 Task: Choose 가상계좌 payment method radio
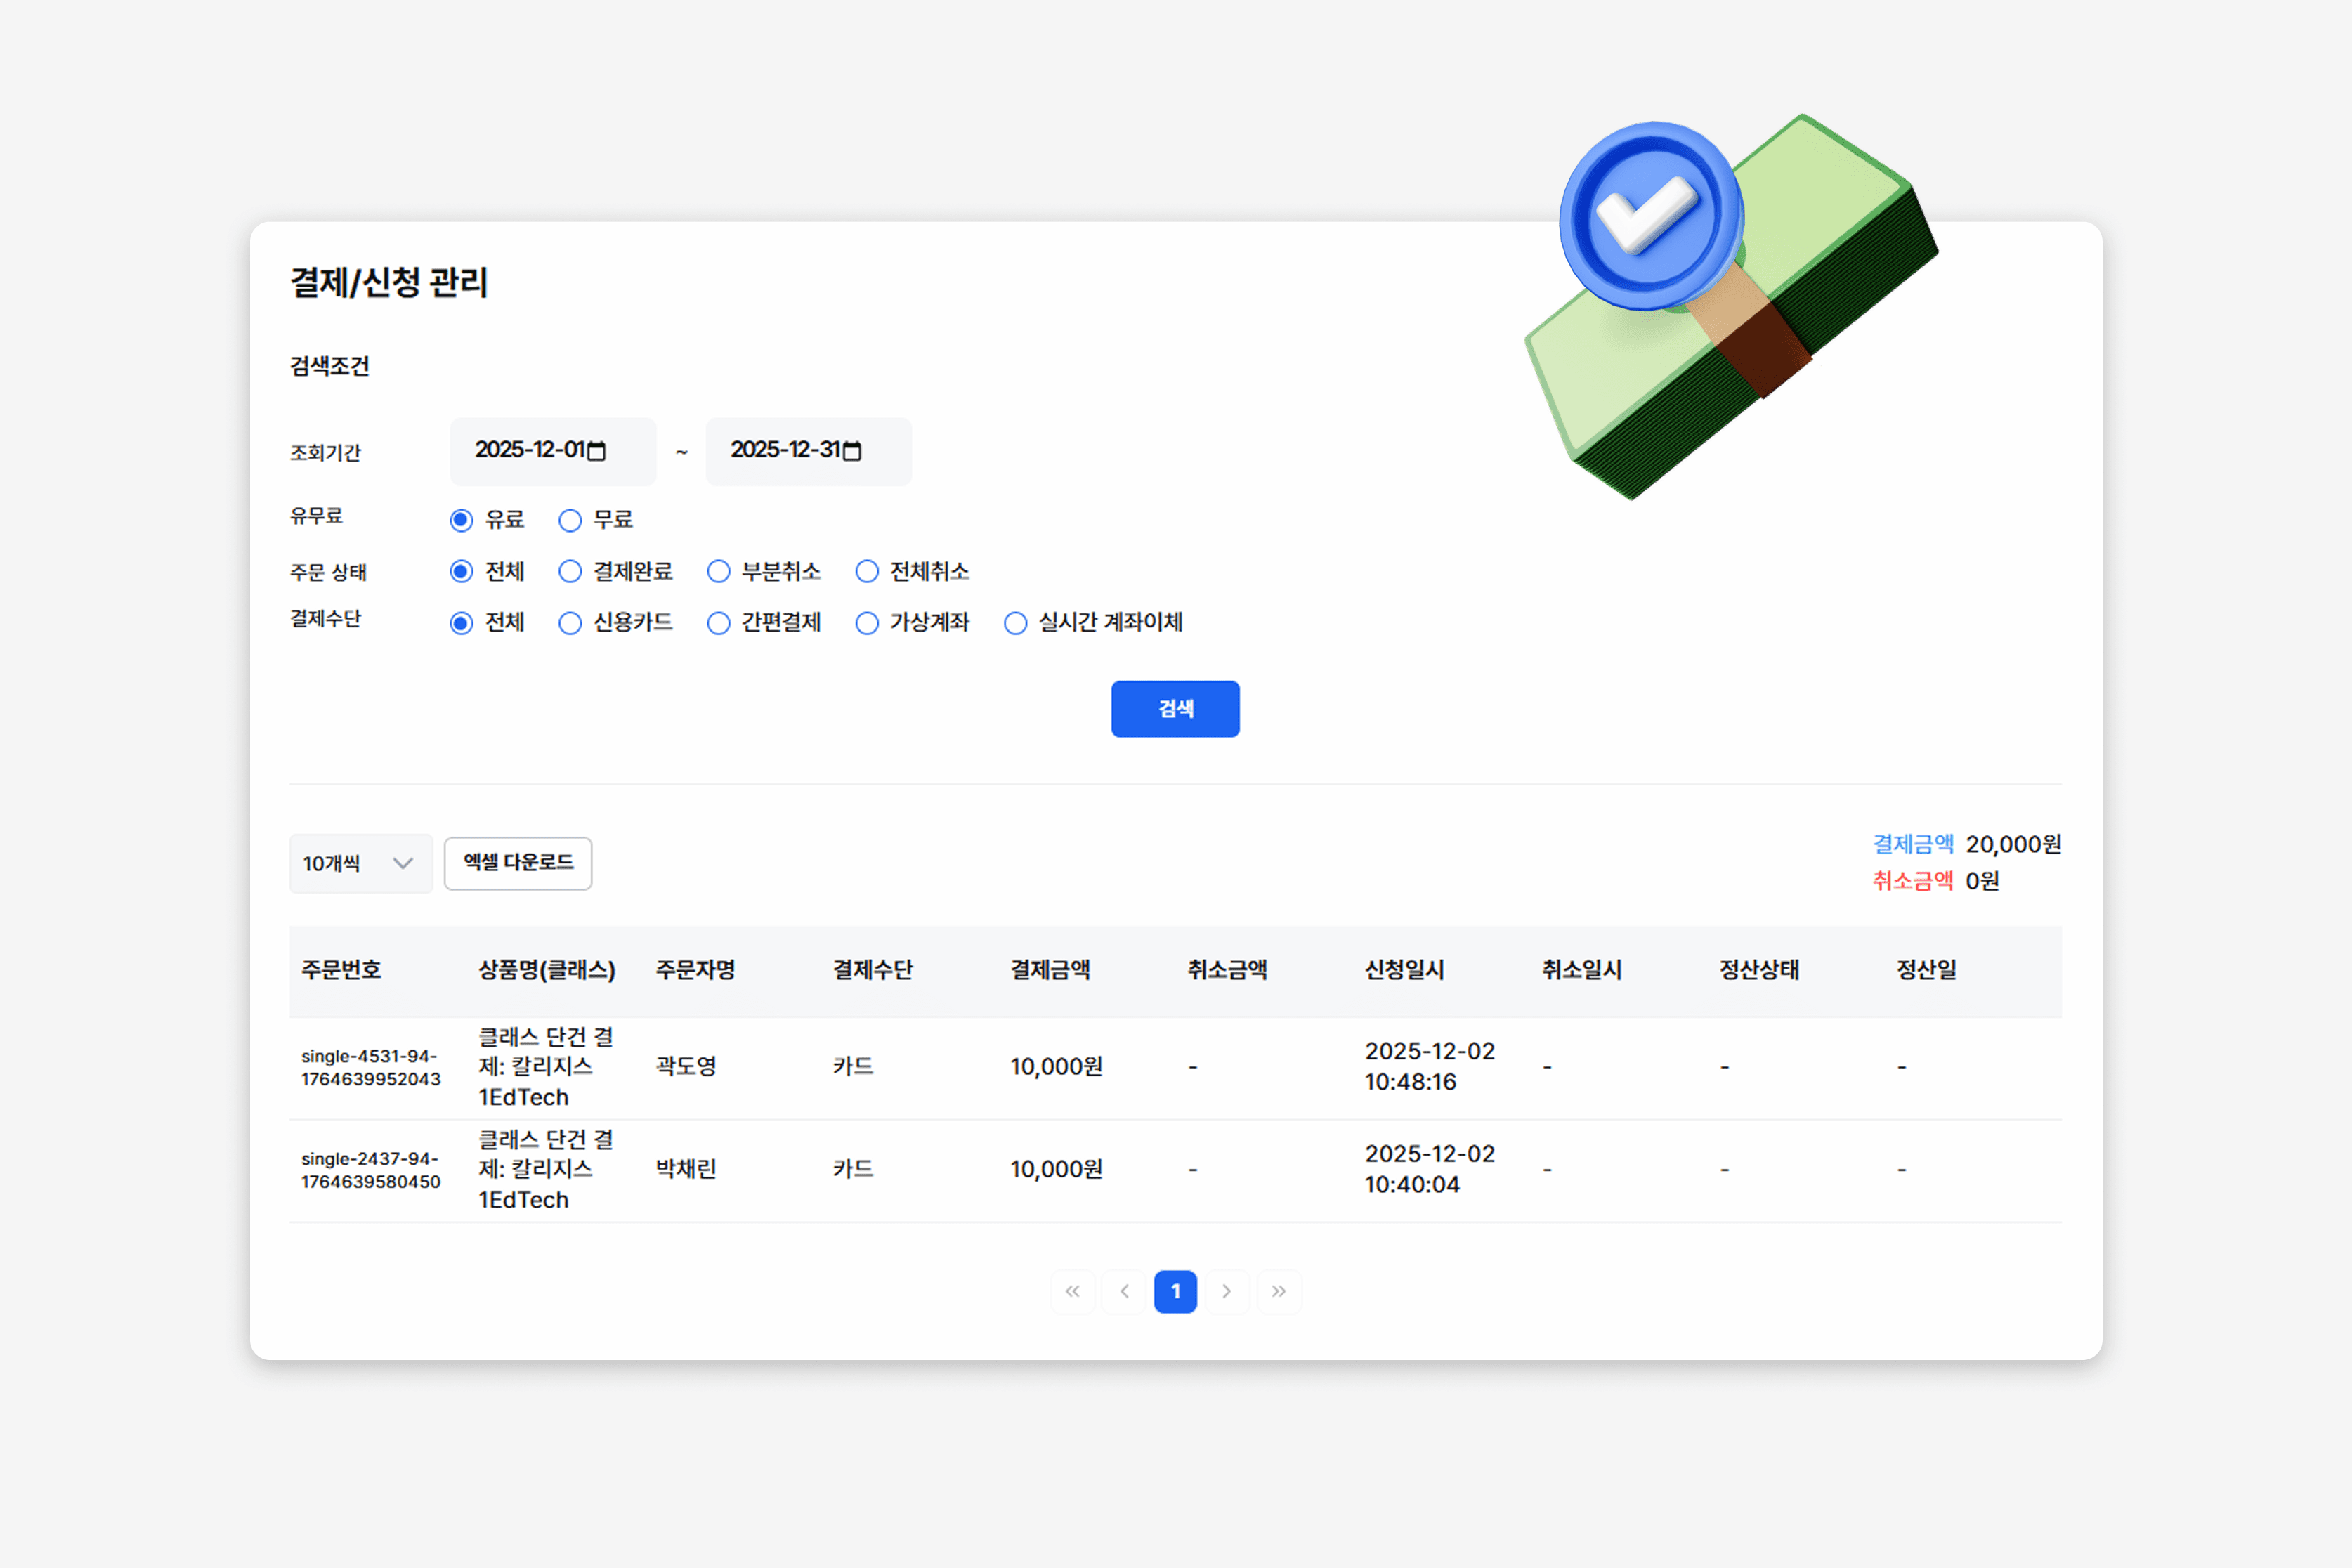pos(867,623)
